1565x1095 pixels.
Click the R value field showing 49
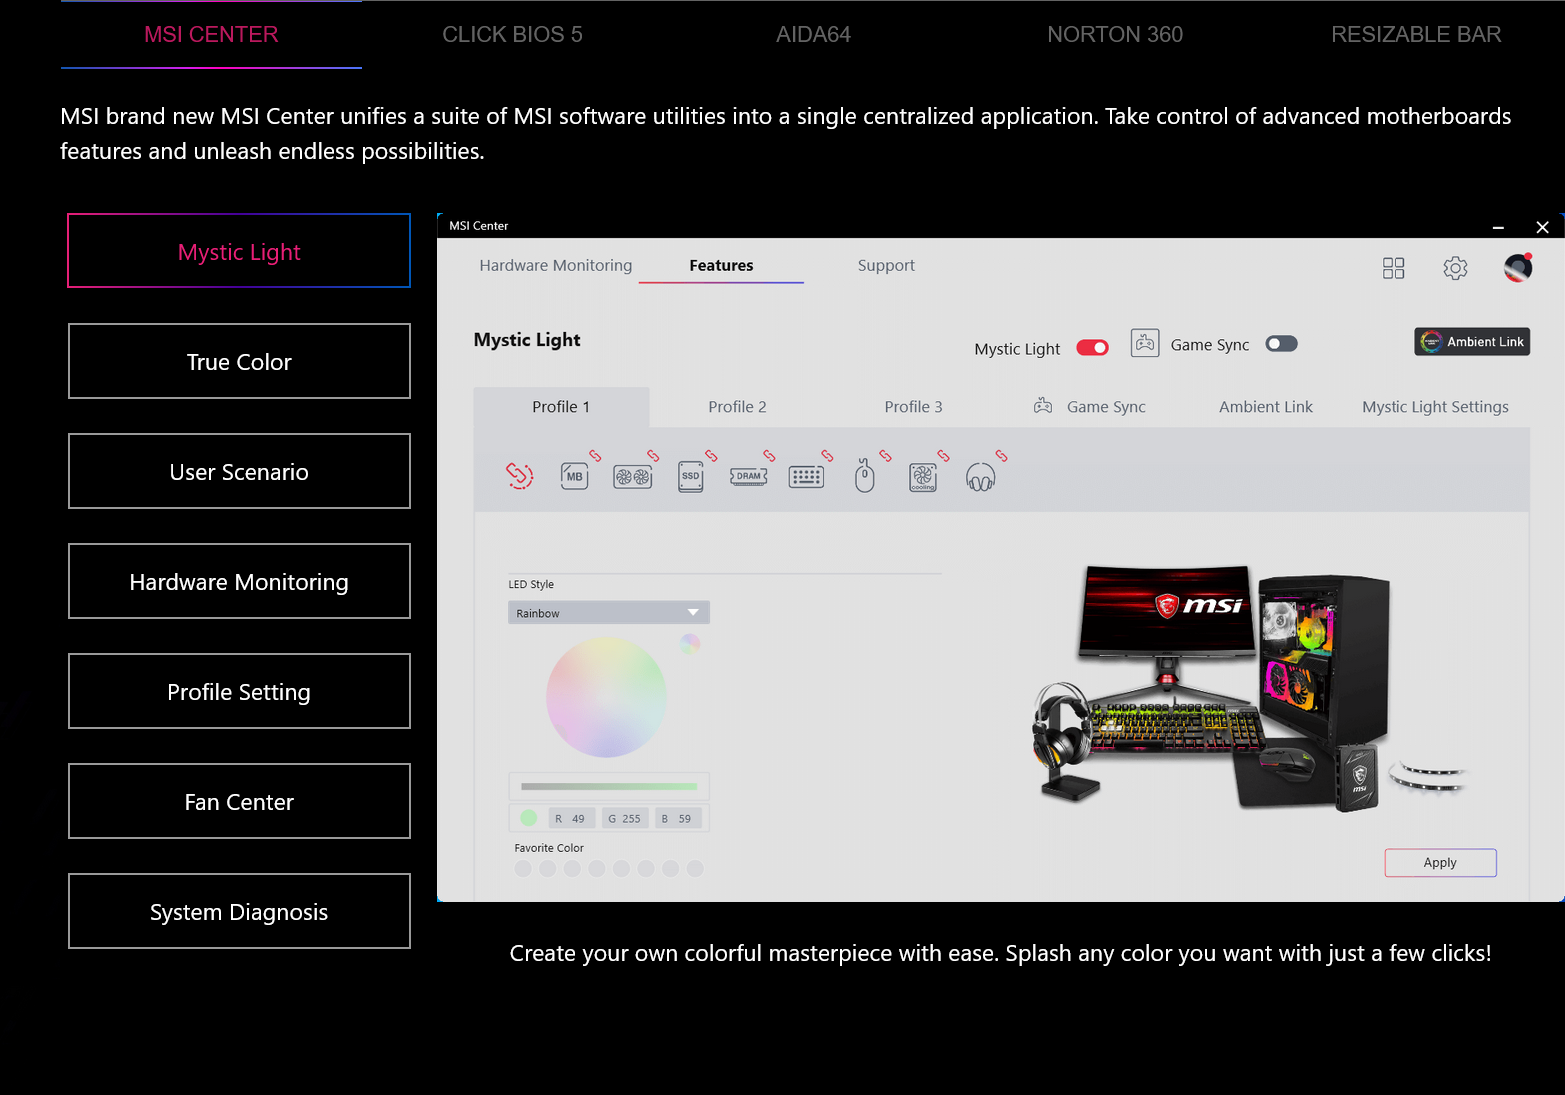pyautogui.click(x=572, y=818)
